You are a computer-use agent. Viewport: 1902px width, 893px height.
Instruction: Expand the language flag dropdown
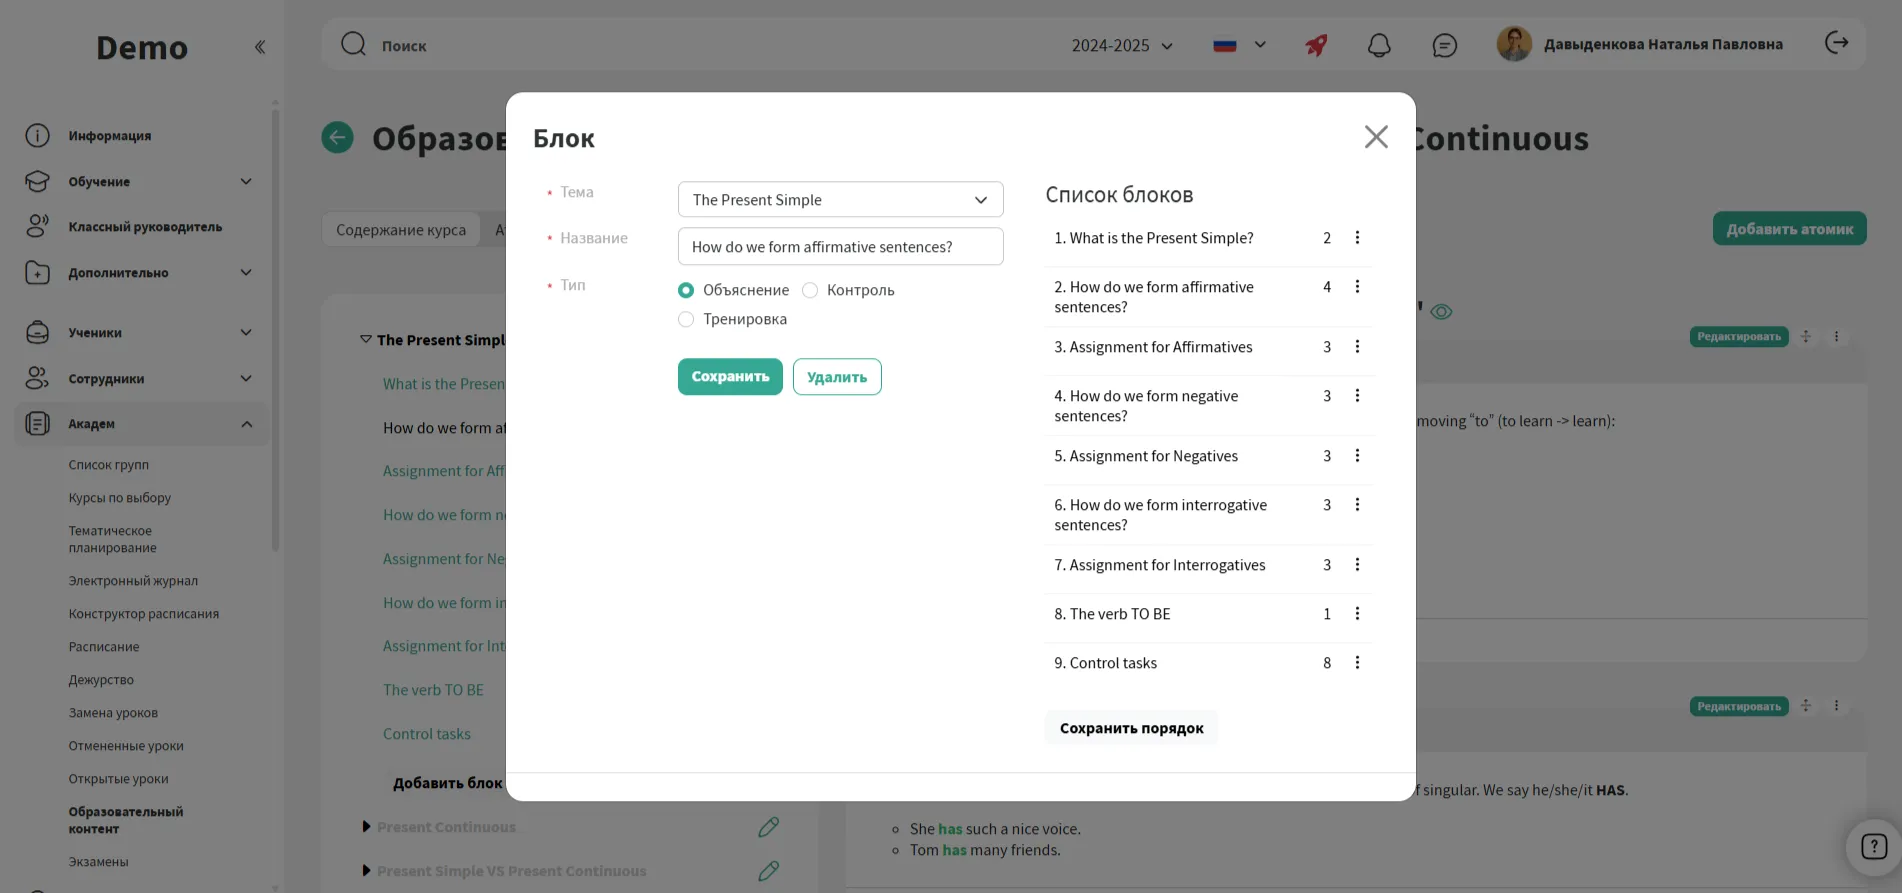(1239, 45)
